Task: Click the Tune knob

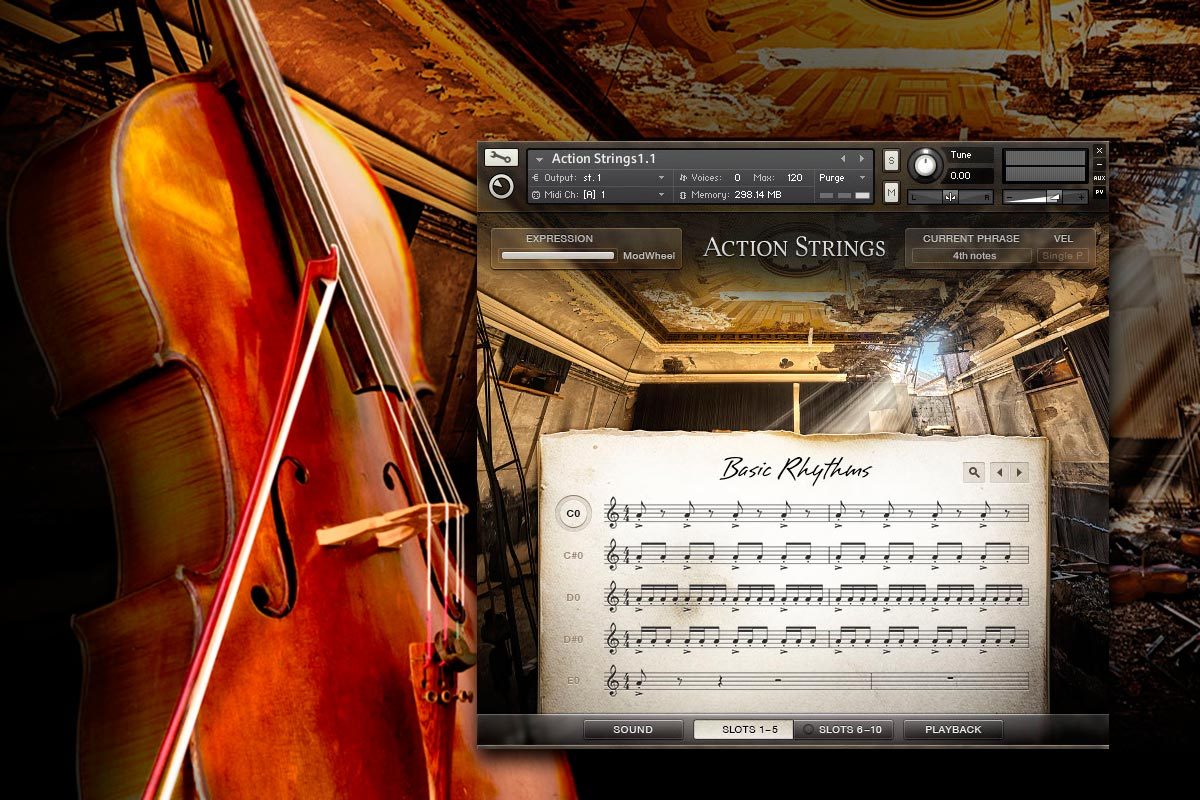Action: (926, 165)
